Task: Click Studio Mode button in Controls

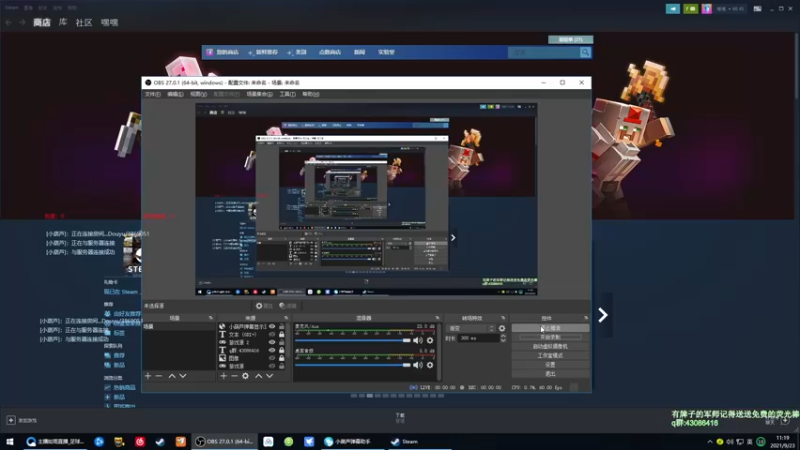Action: coord(551,356)
